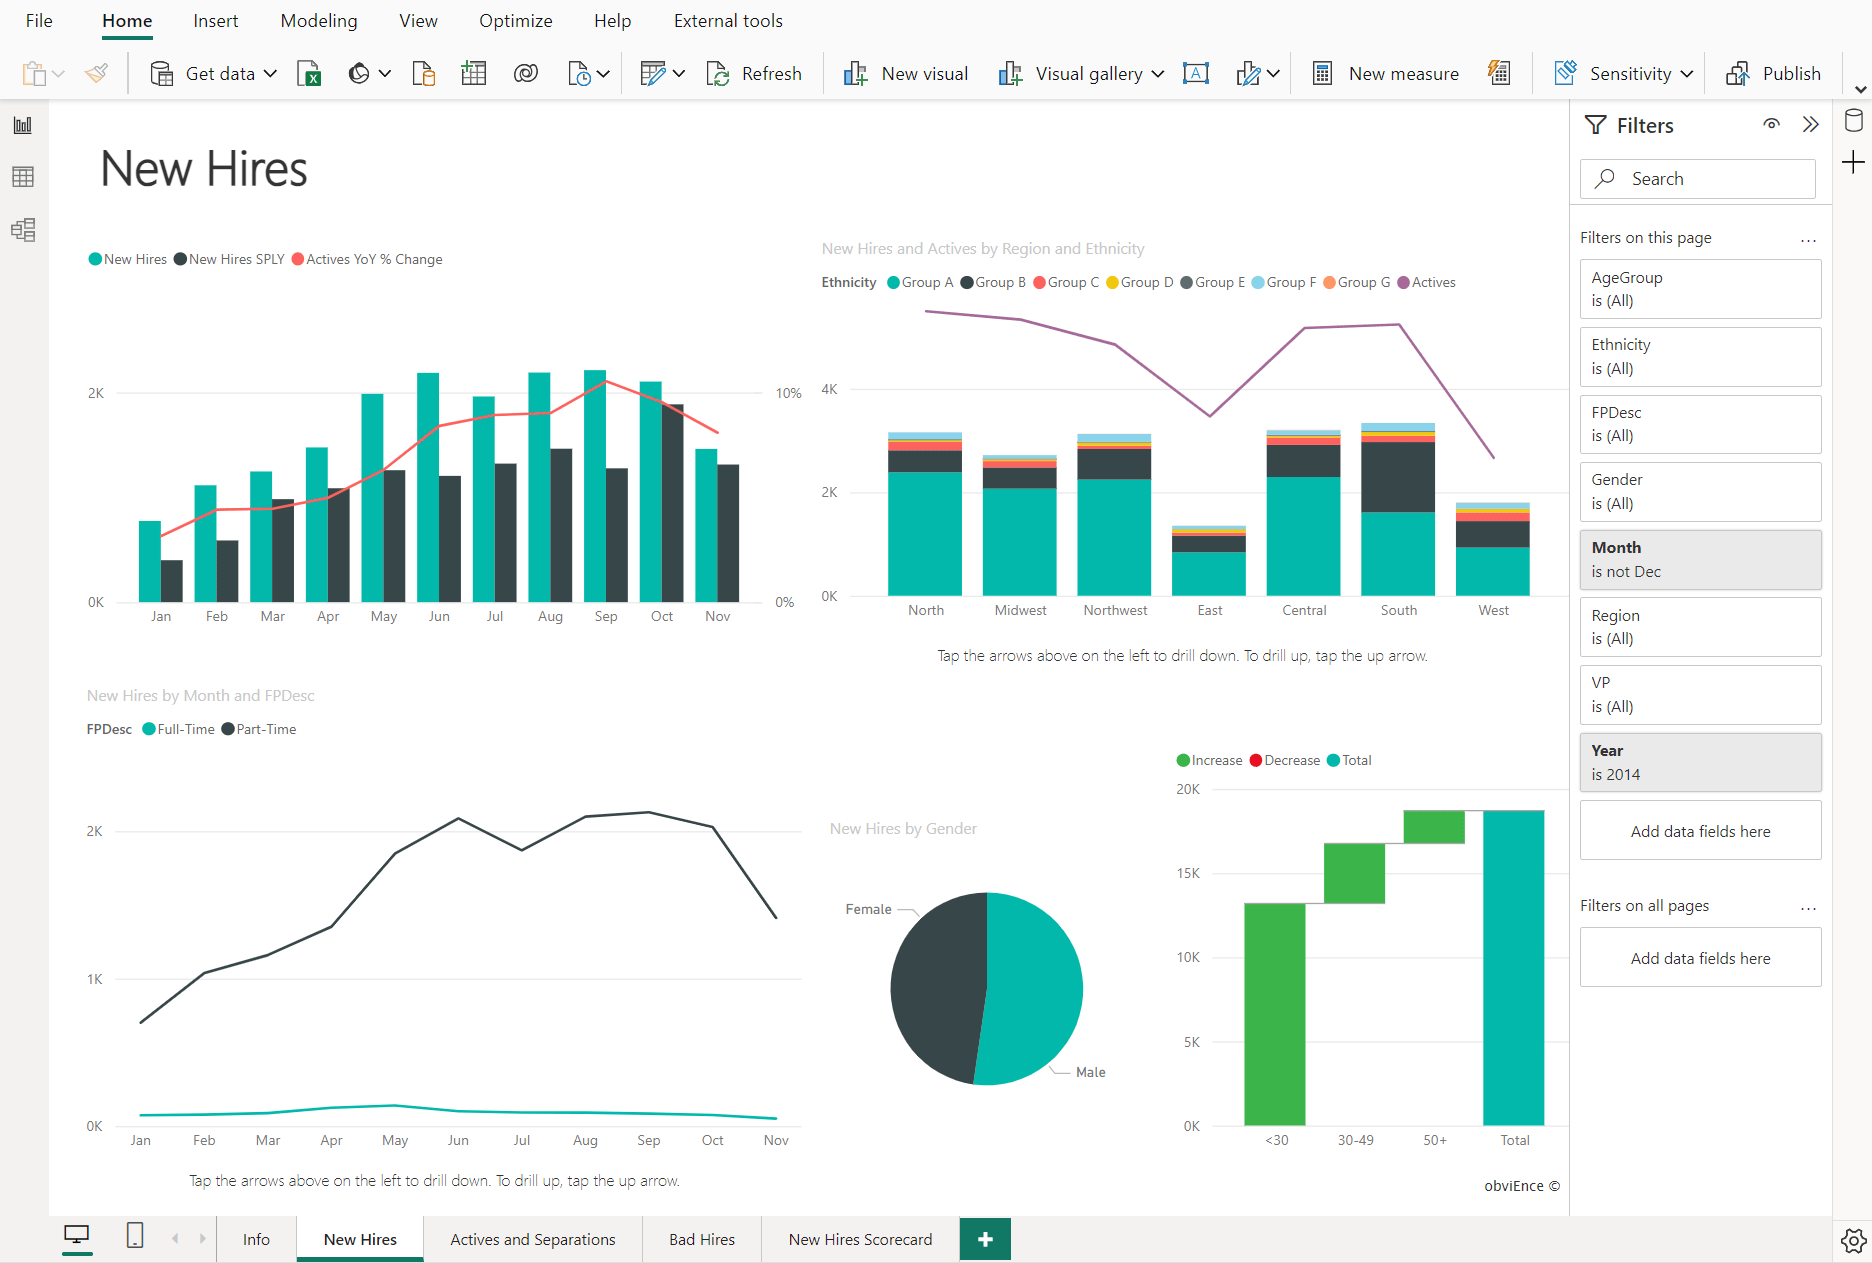1872x1263 pixels.
Task: Open Excel workbook import
Action: click(310, 73)
